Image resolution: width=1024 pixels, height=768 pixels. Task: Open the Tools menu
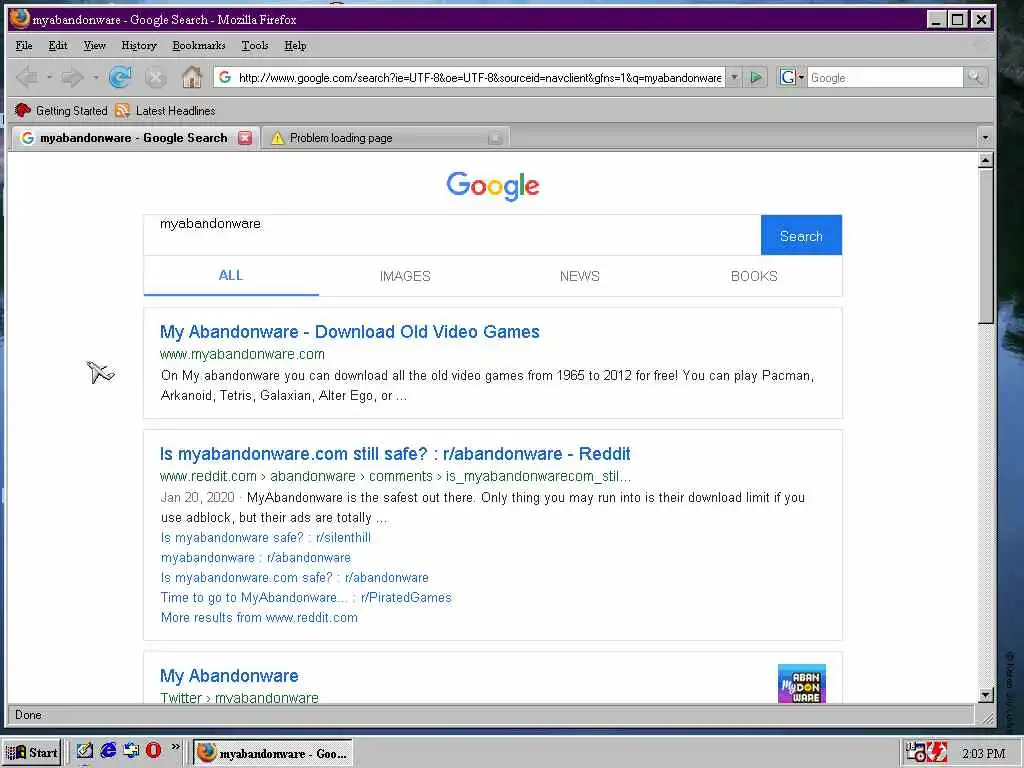[255, 46]
